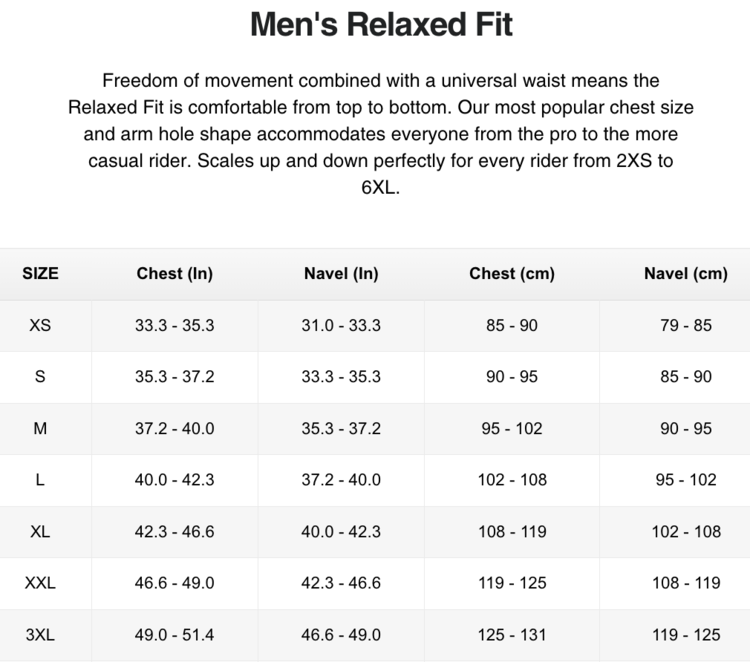
Task: Click the Men's Relaxed Fit heading
Action: coord(381,24)
